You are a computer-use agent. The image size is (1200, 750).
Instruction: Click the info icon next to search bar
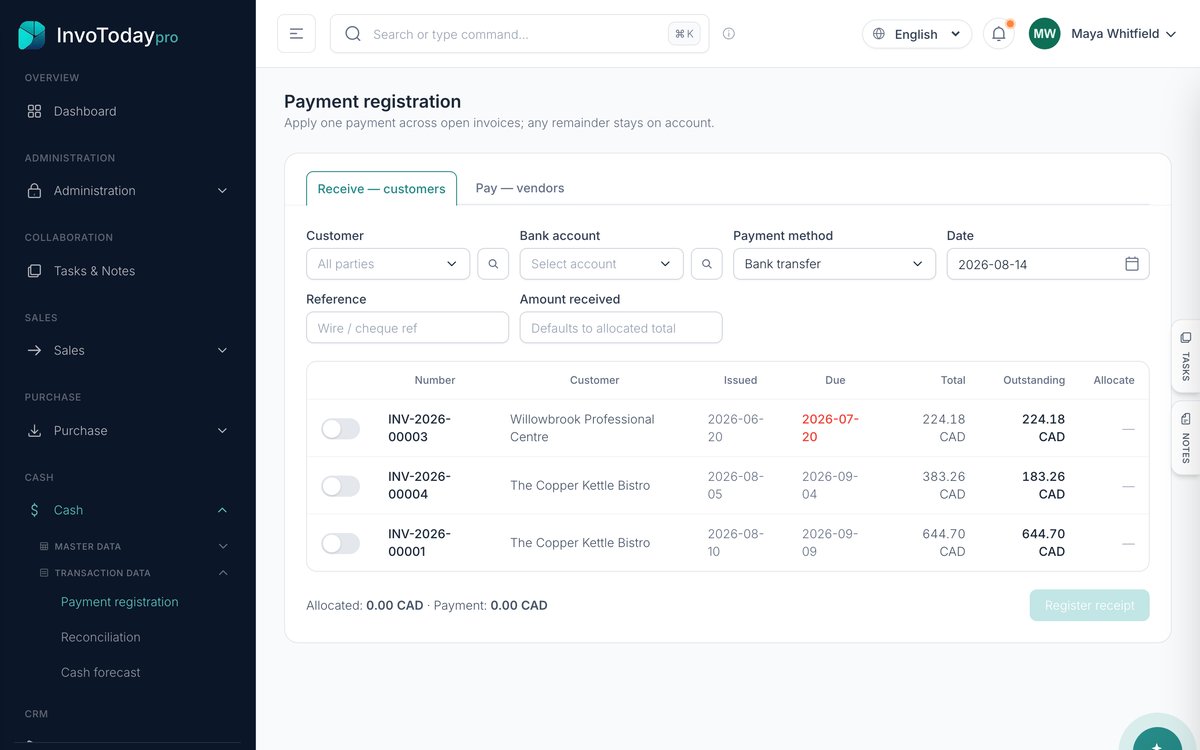click(x=729, y=34)
